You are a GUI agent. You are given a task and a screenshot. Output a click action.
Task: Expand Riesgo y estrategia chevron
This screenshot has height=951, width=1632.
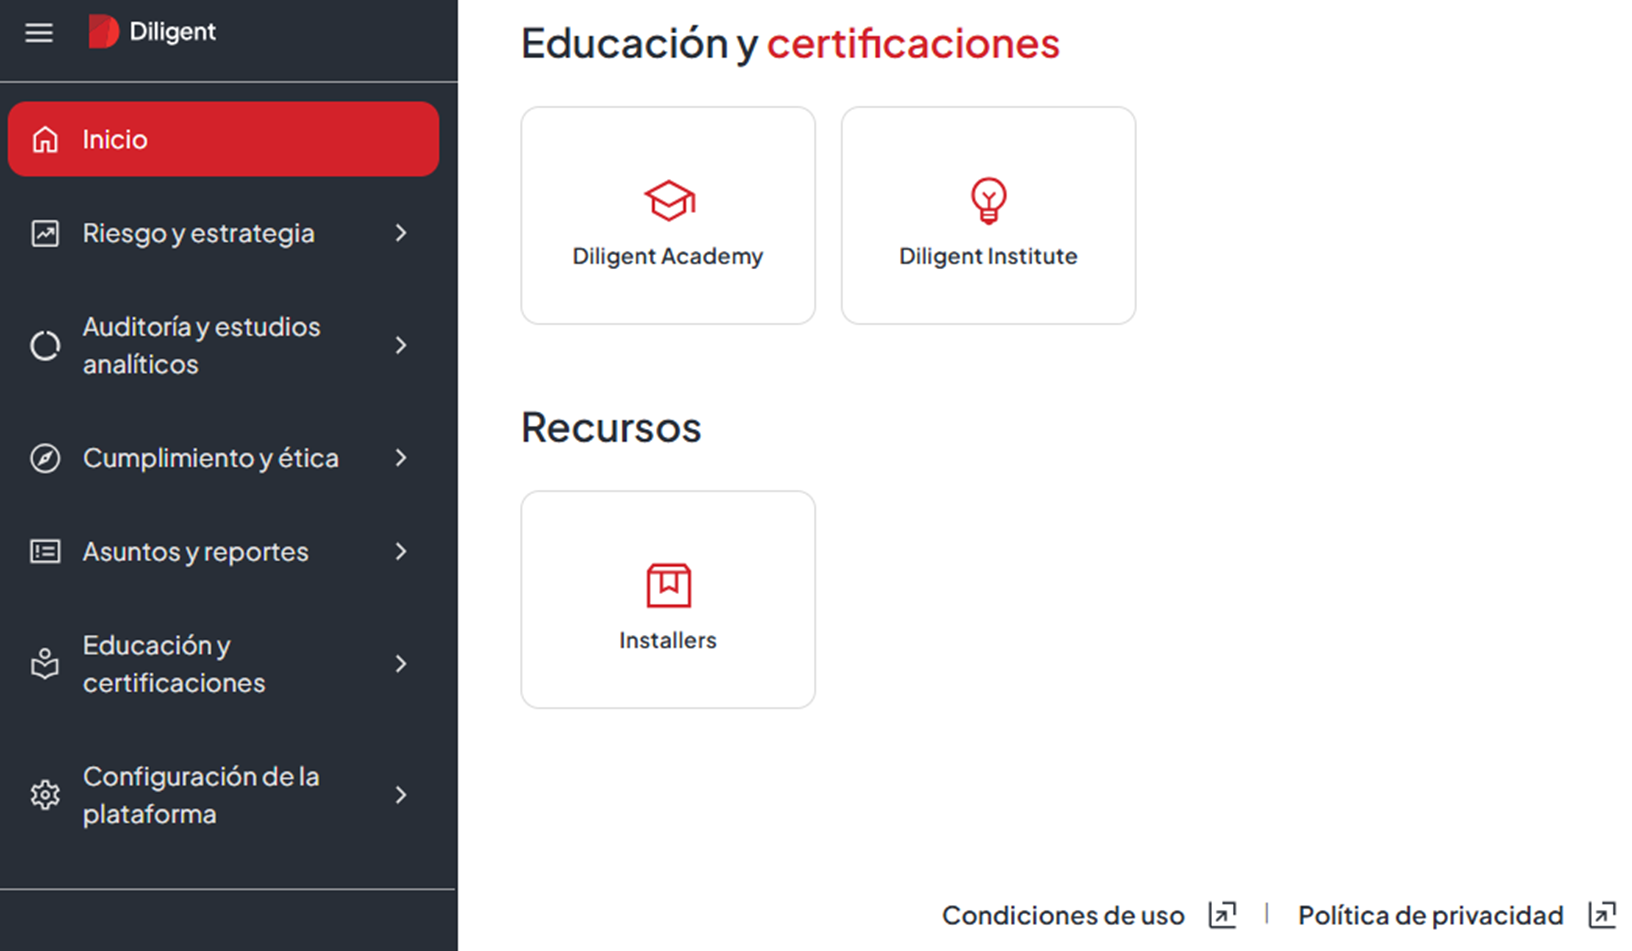(x=401, y=233)
